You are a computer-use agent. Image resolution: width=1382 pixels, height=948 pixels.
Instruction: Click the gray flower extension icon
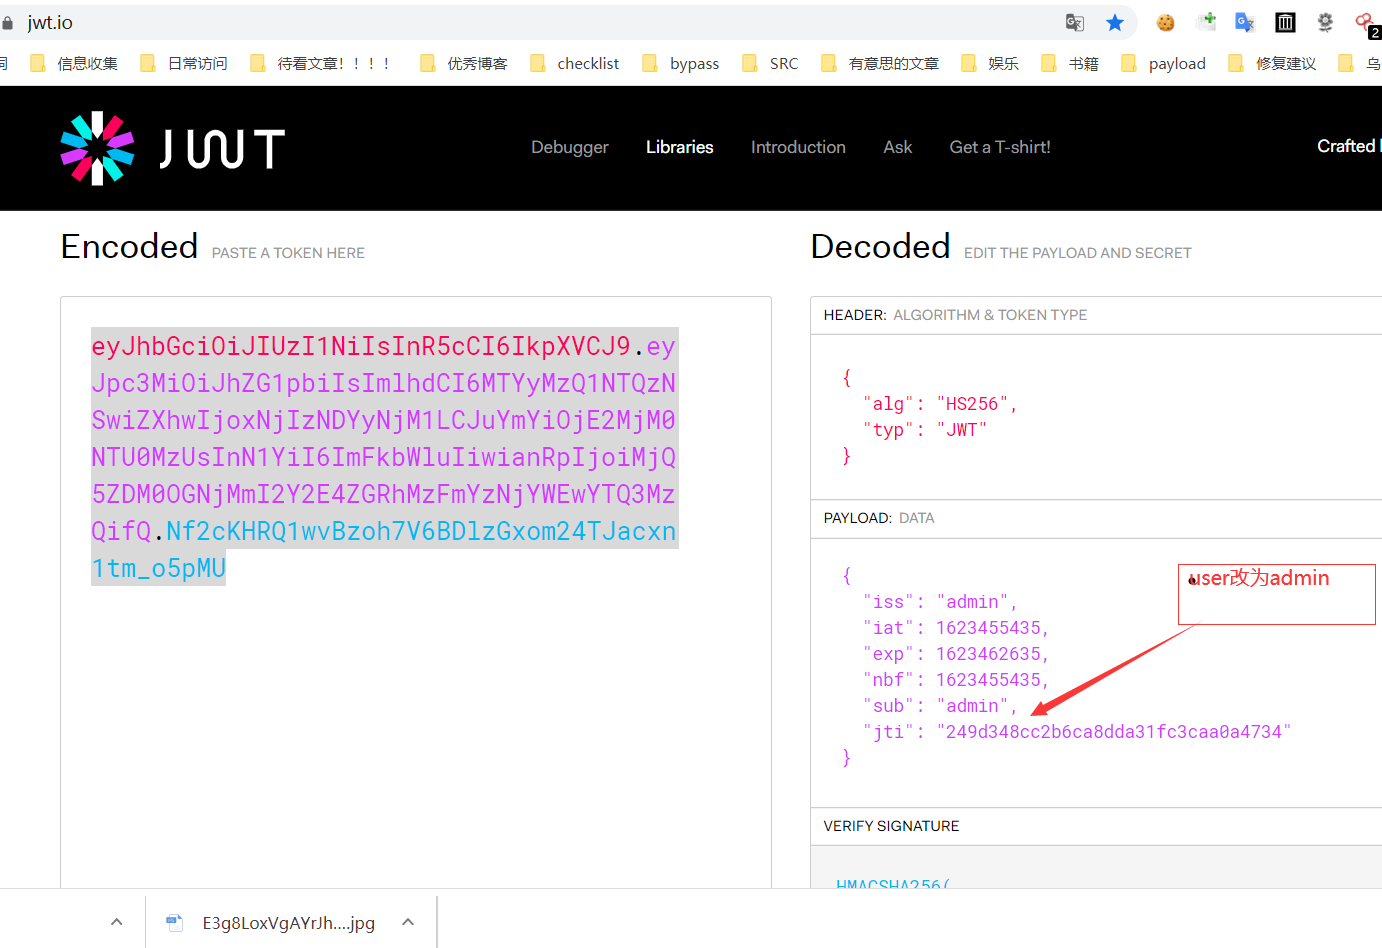pyautogui.click(x=1325, y=22)
